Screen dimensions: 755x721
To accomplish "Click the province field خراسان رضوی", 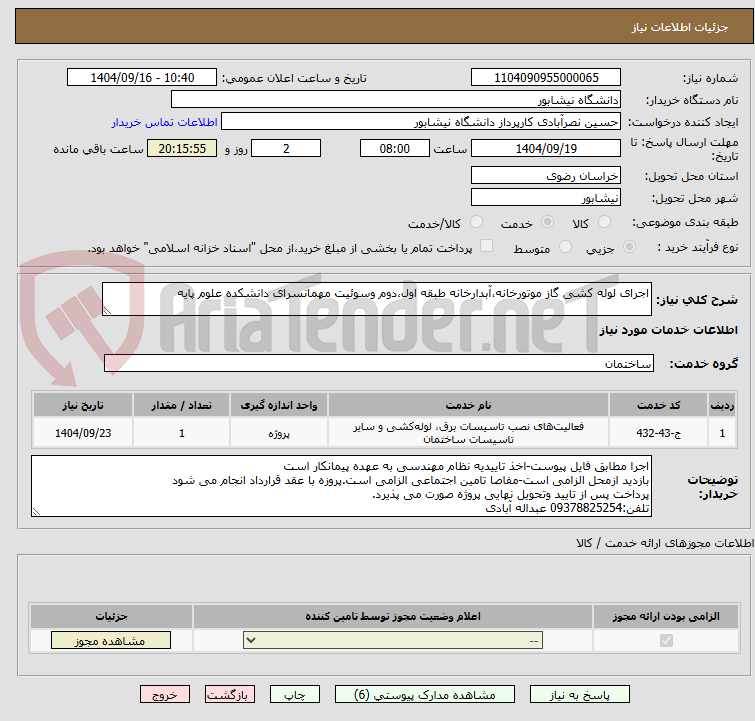I will tap(546, 175).
